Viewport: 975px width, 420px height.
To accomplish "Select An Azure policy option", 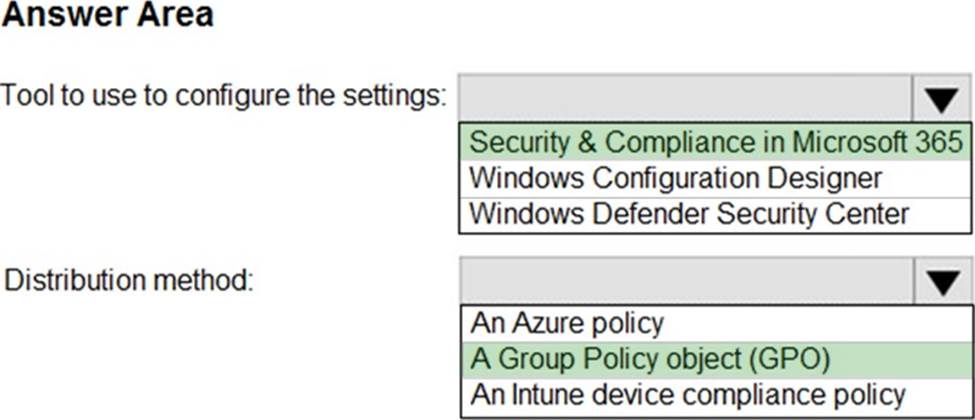I will coord(567,323).
